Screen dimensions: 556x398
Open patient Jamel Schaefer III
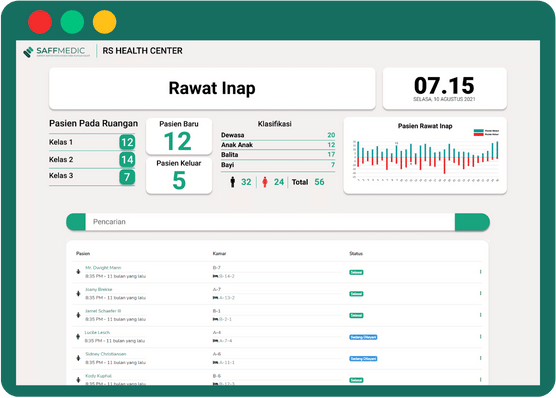point(103,311)
